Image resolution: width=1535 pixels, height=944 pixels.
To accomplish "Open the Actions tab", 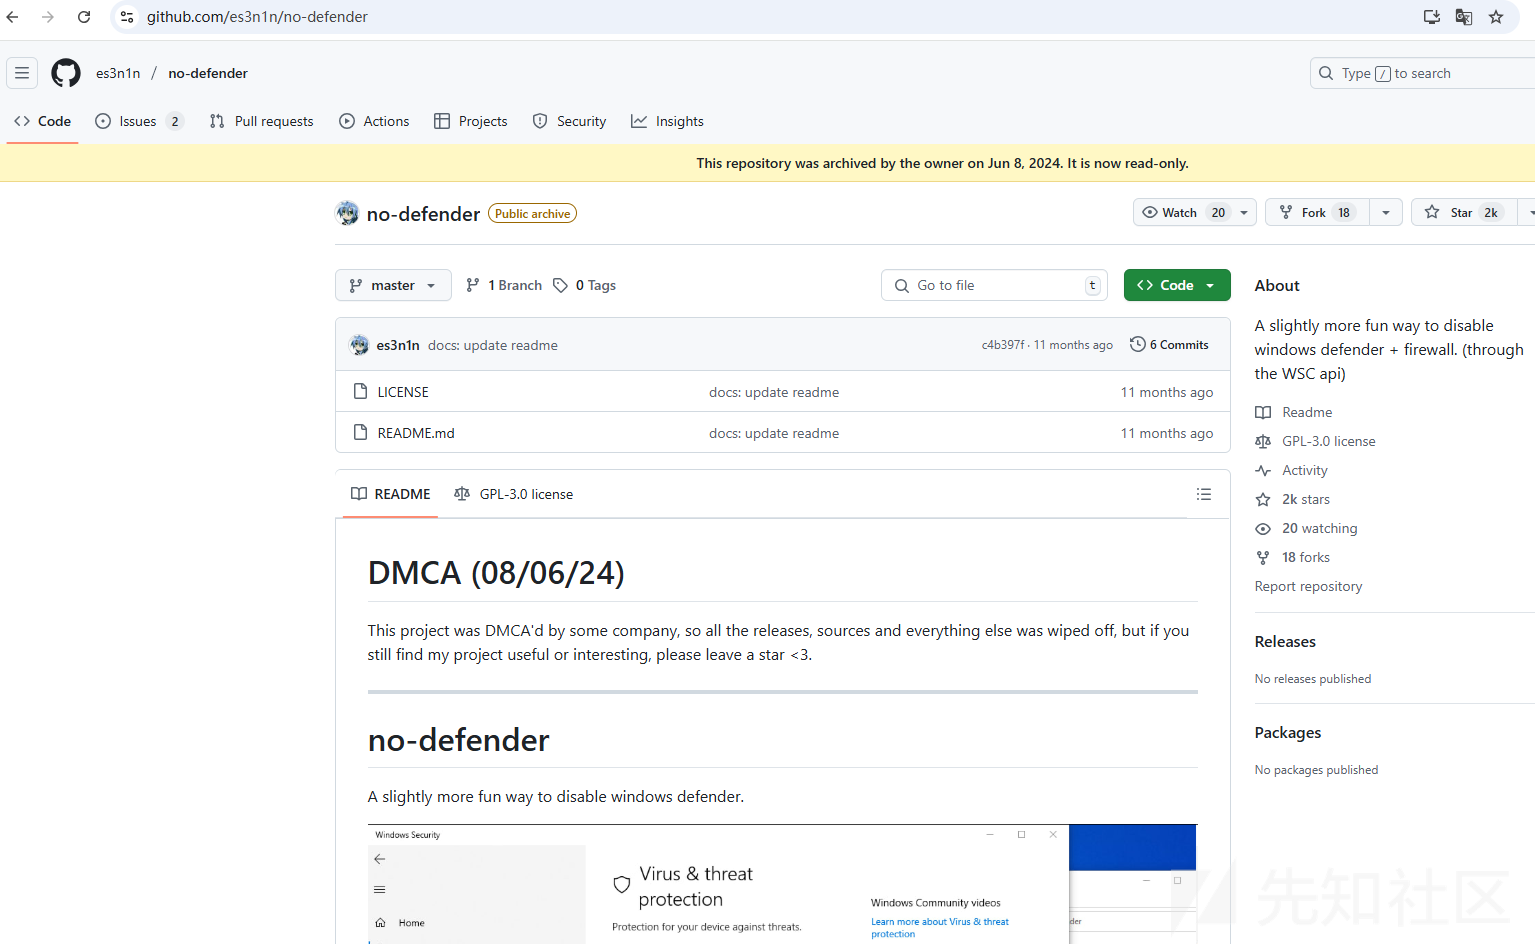I will point(375,121).
